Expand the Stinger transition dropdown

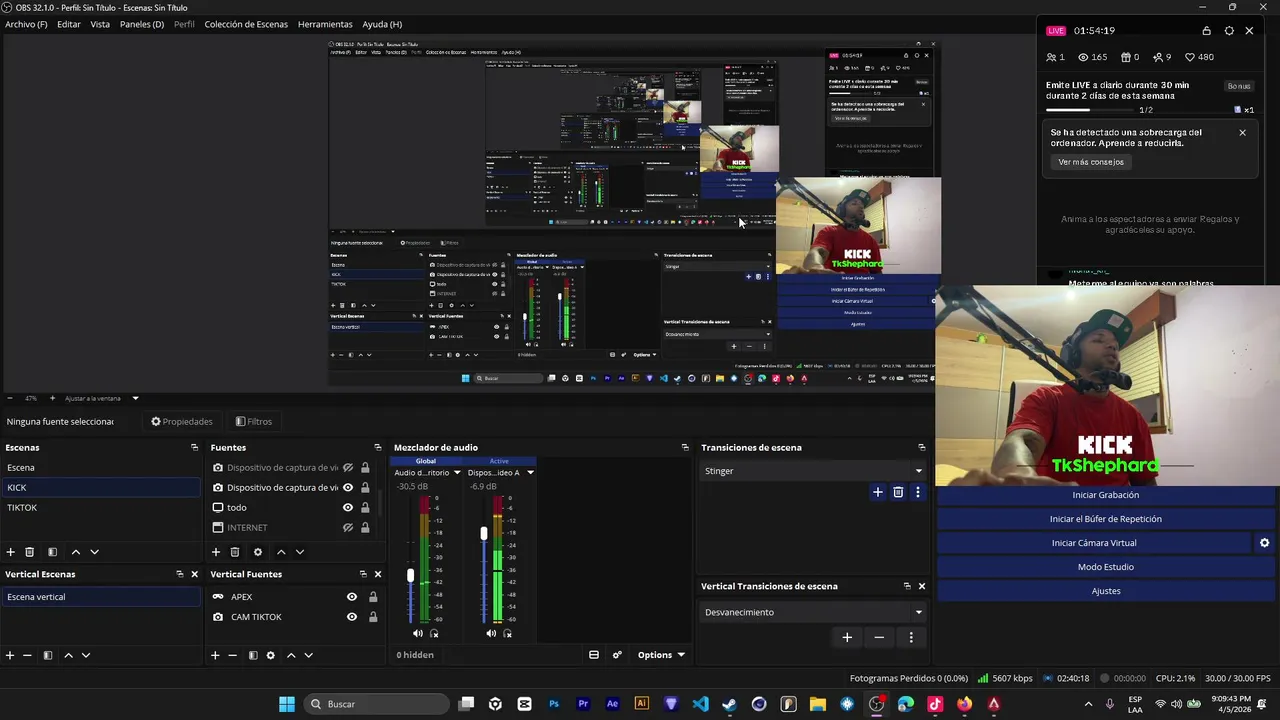point(919,471)
